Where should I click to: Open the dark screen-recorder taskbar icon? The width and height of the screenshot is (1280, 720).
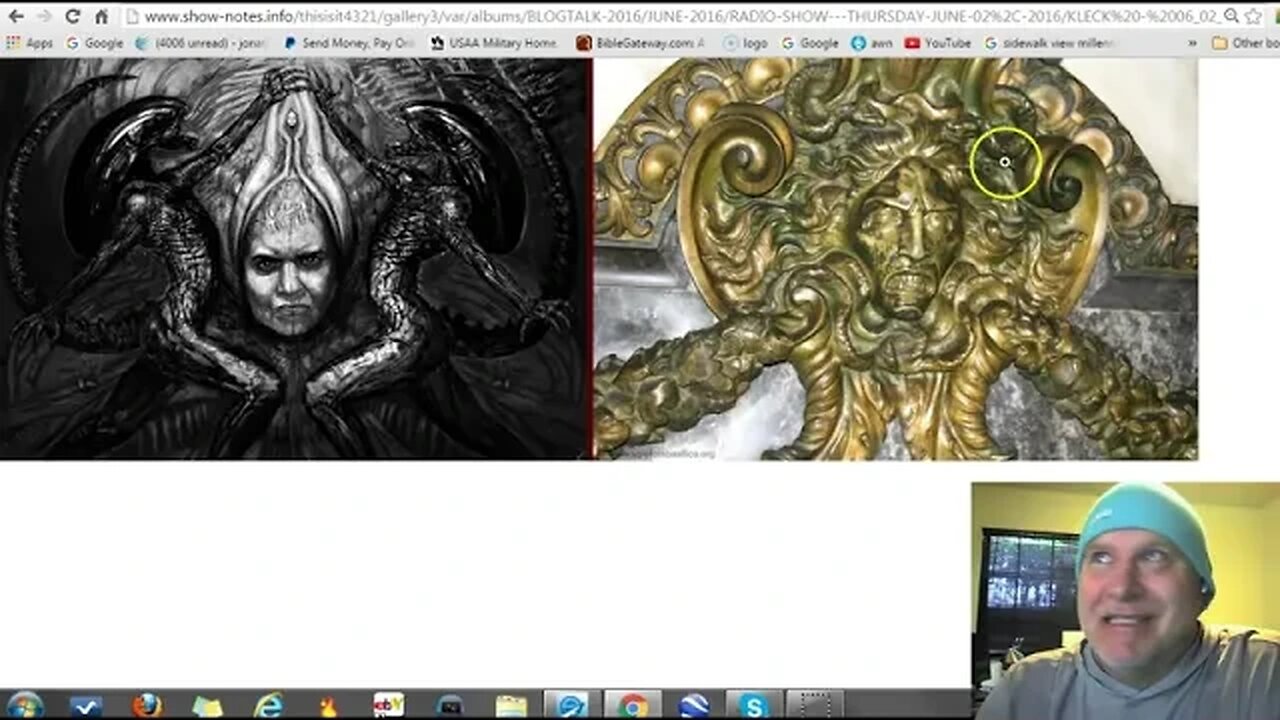coord(450,705)
